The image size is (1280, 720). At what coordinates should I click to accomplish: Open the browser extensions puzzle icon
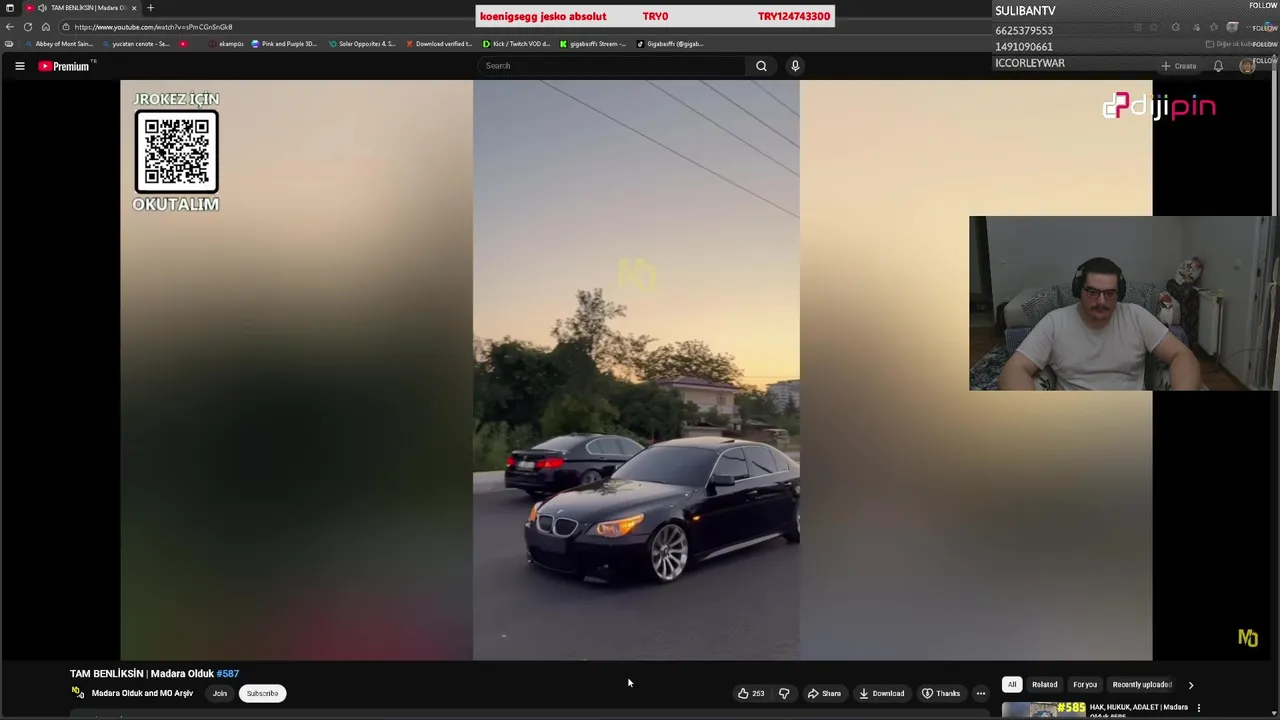pyautogui.click(x=1175, y=27)
